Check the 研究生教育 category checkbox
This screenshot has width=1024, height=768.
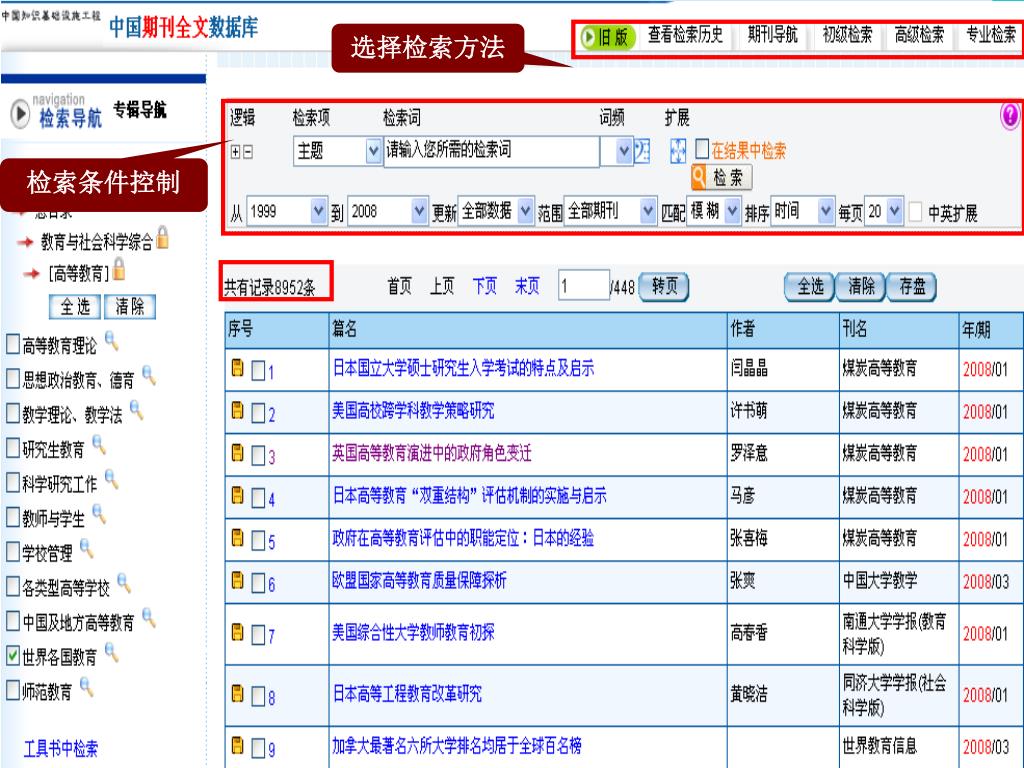[12, 448]
